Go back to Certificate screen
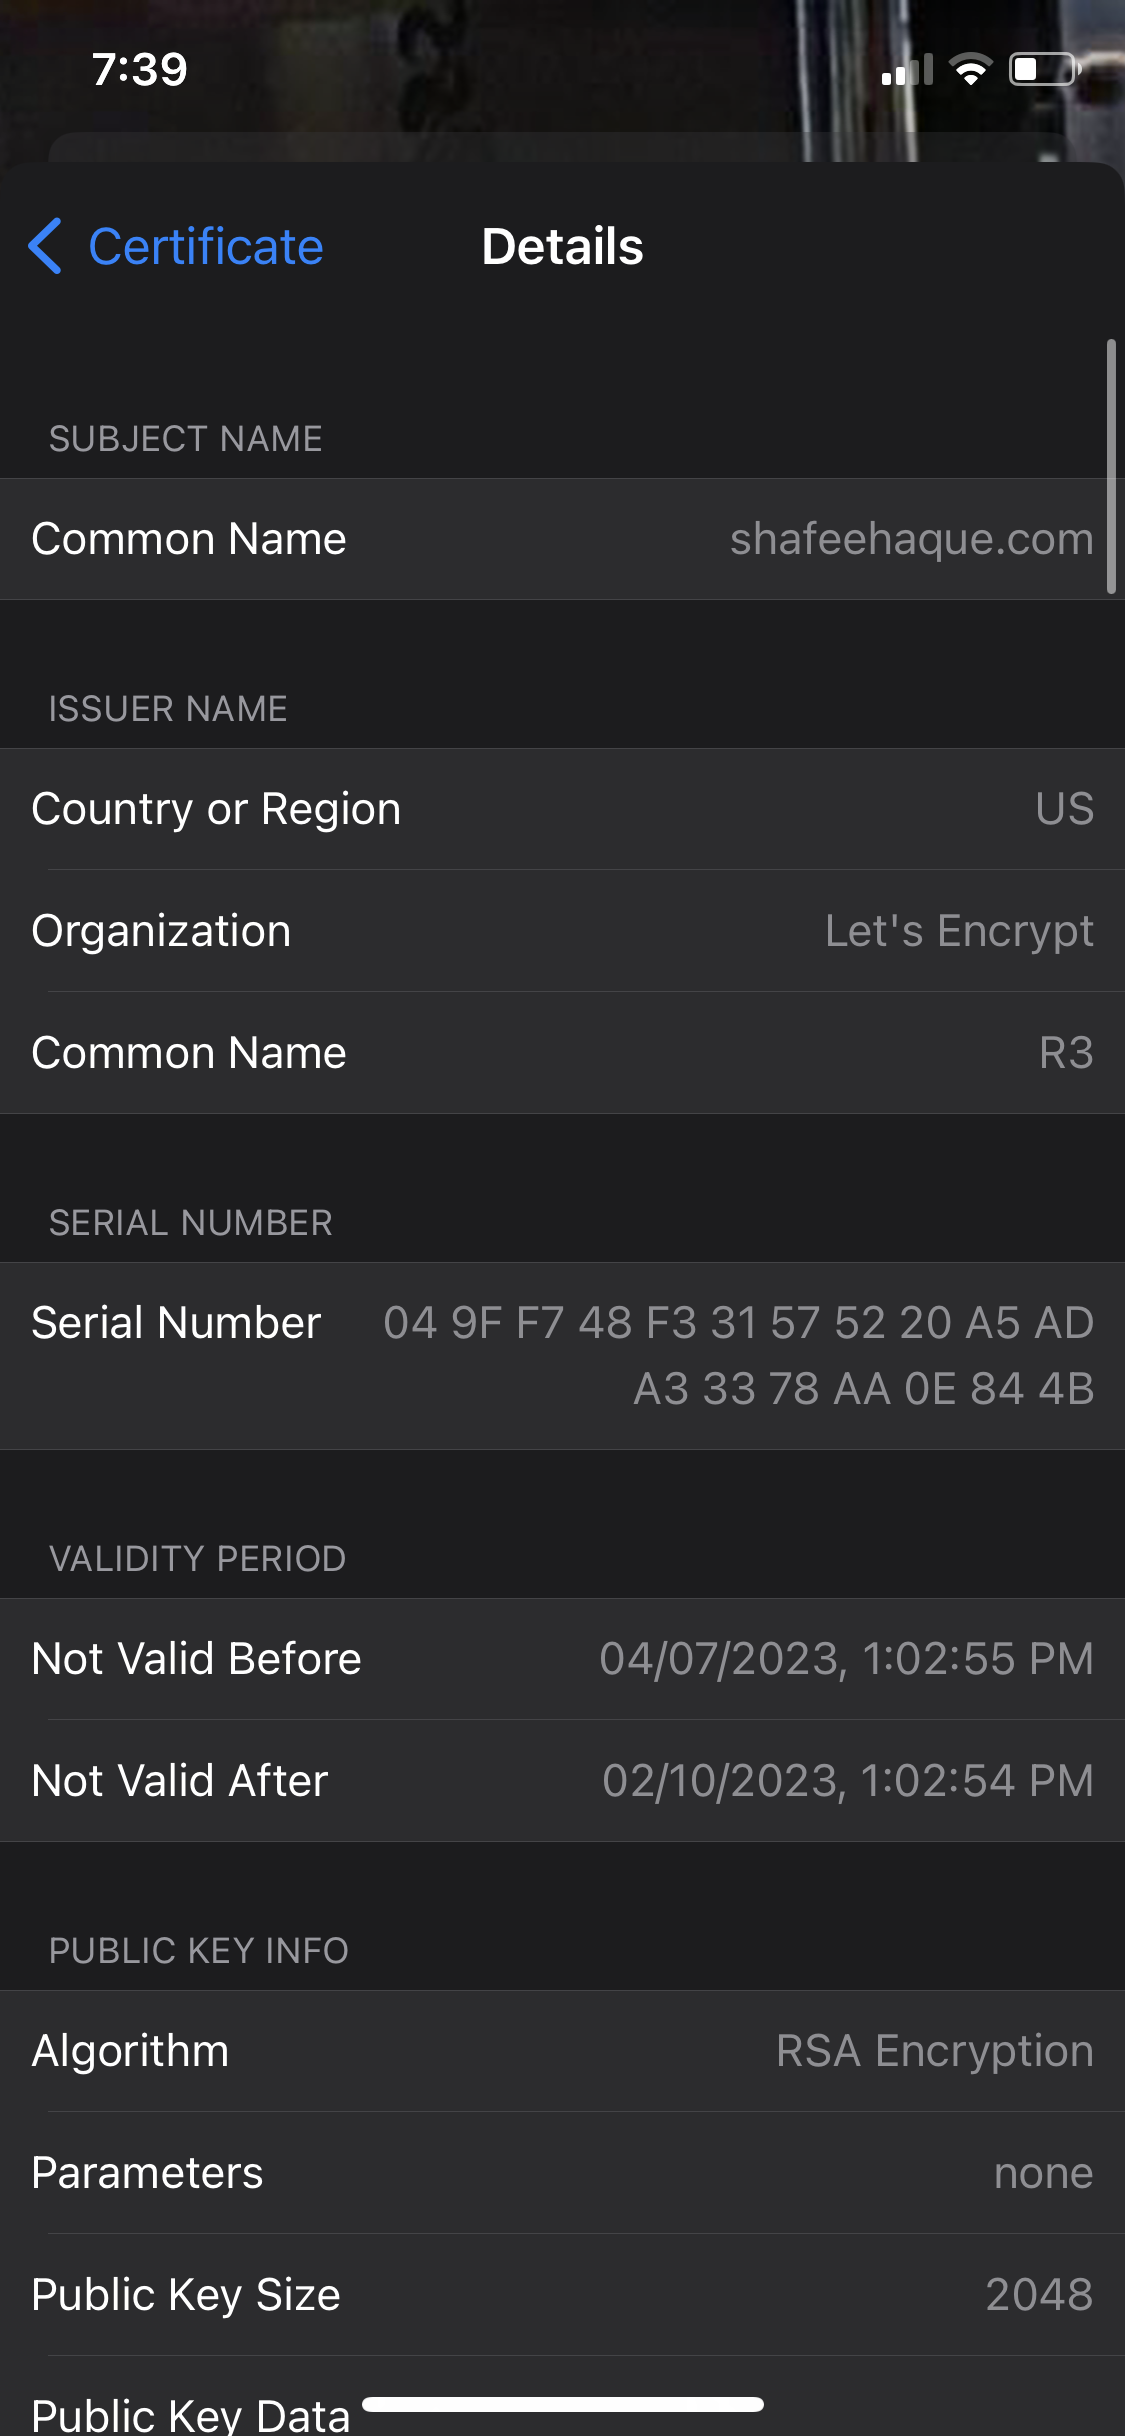This screenshot has height=2436, width=1125. pos(205,246)
